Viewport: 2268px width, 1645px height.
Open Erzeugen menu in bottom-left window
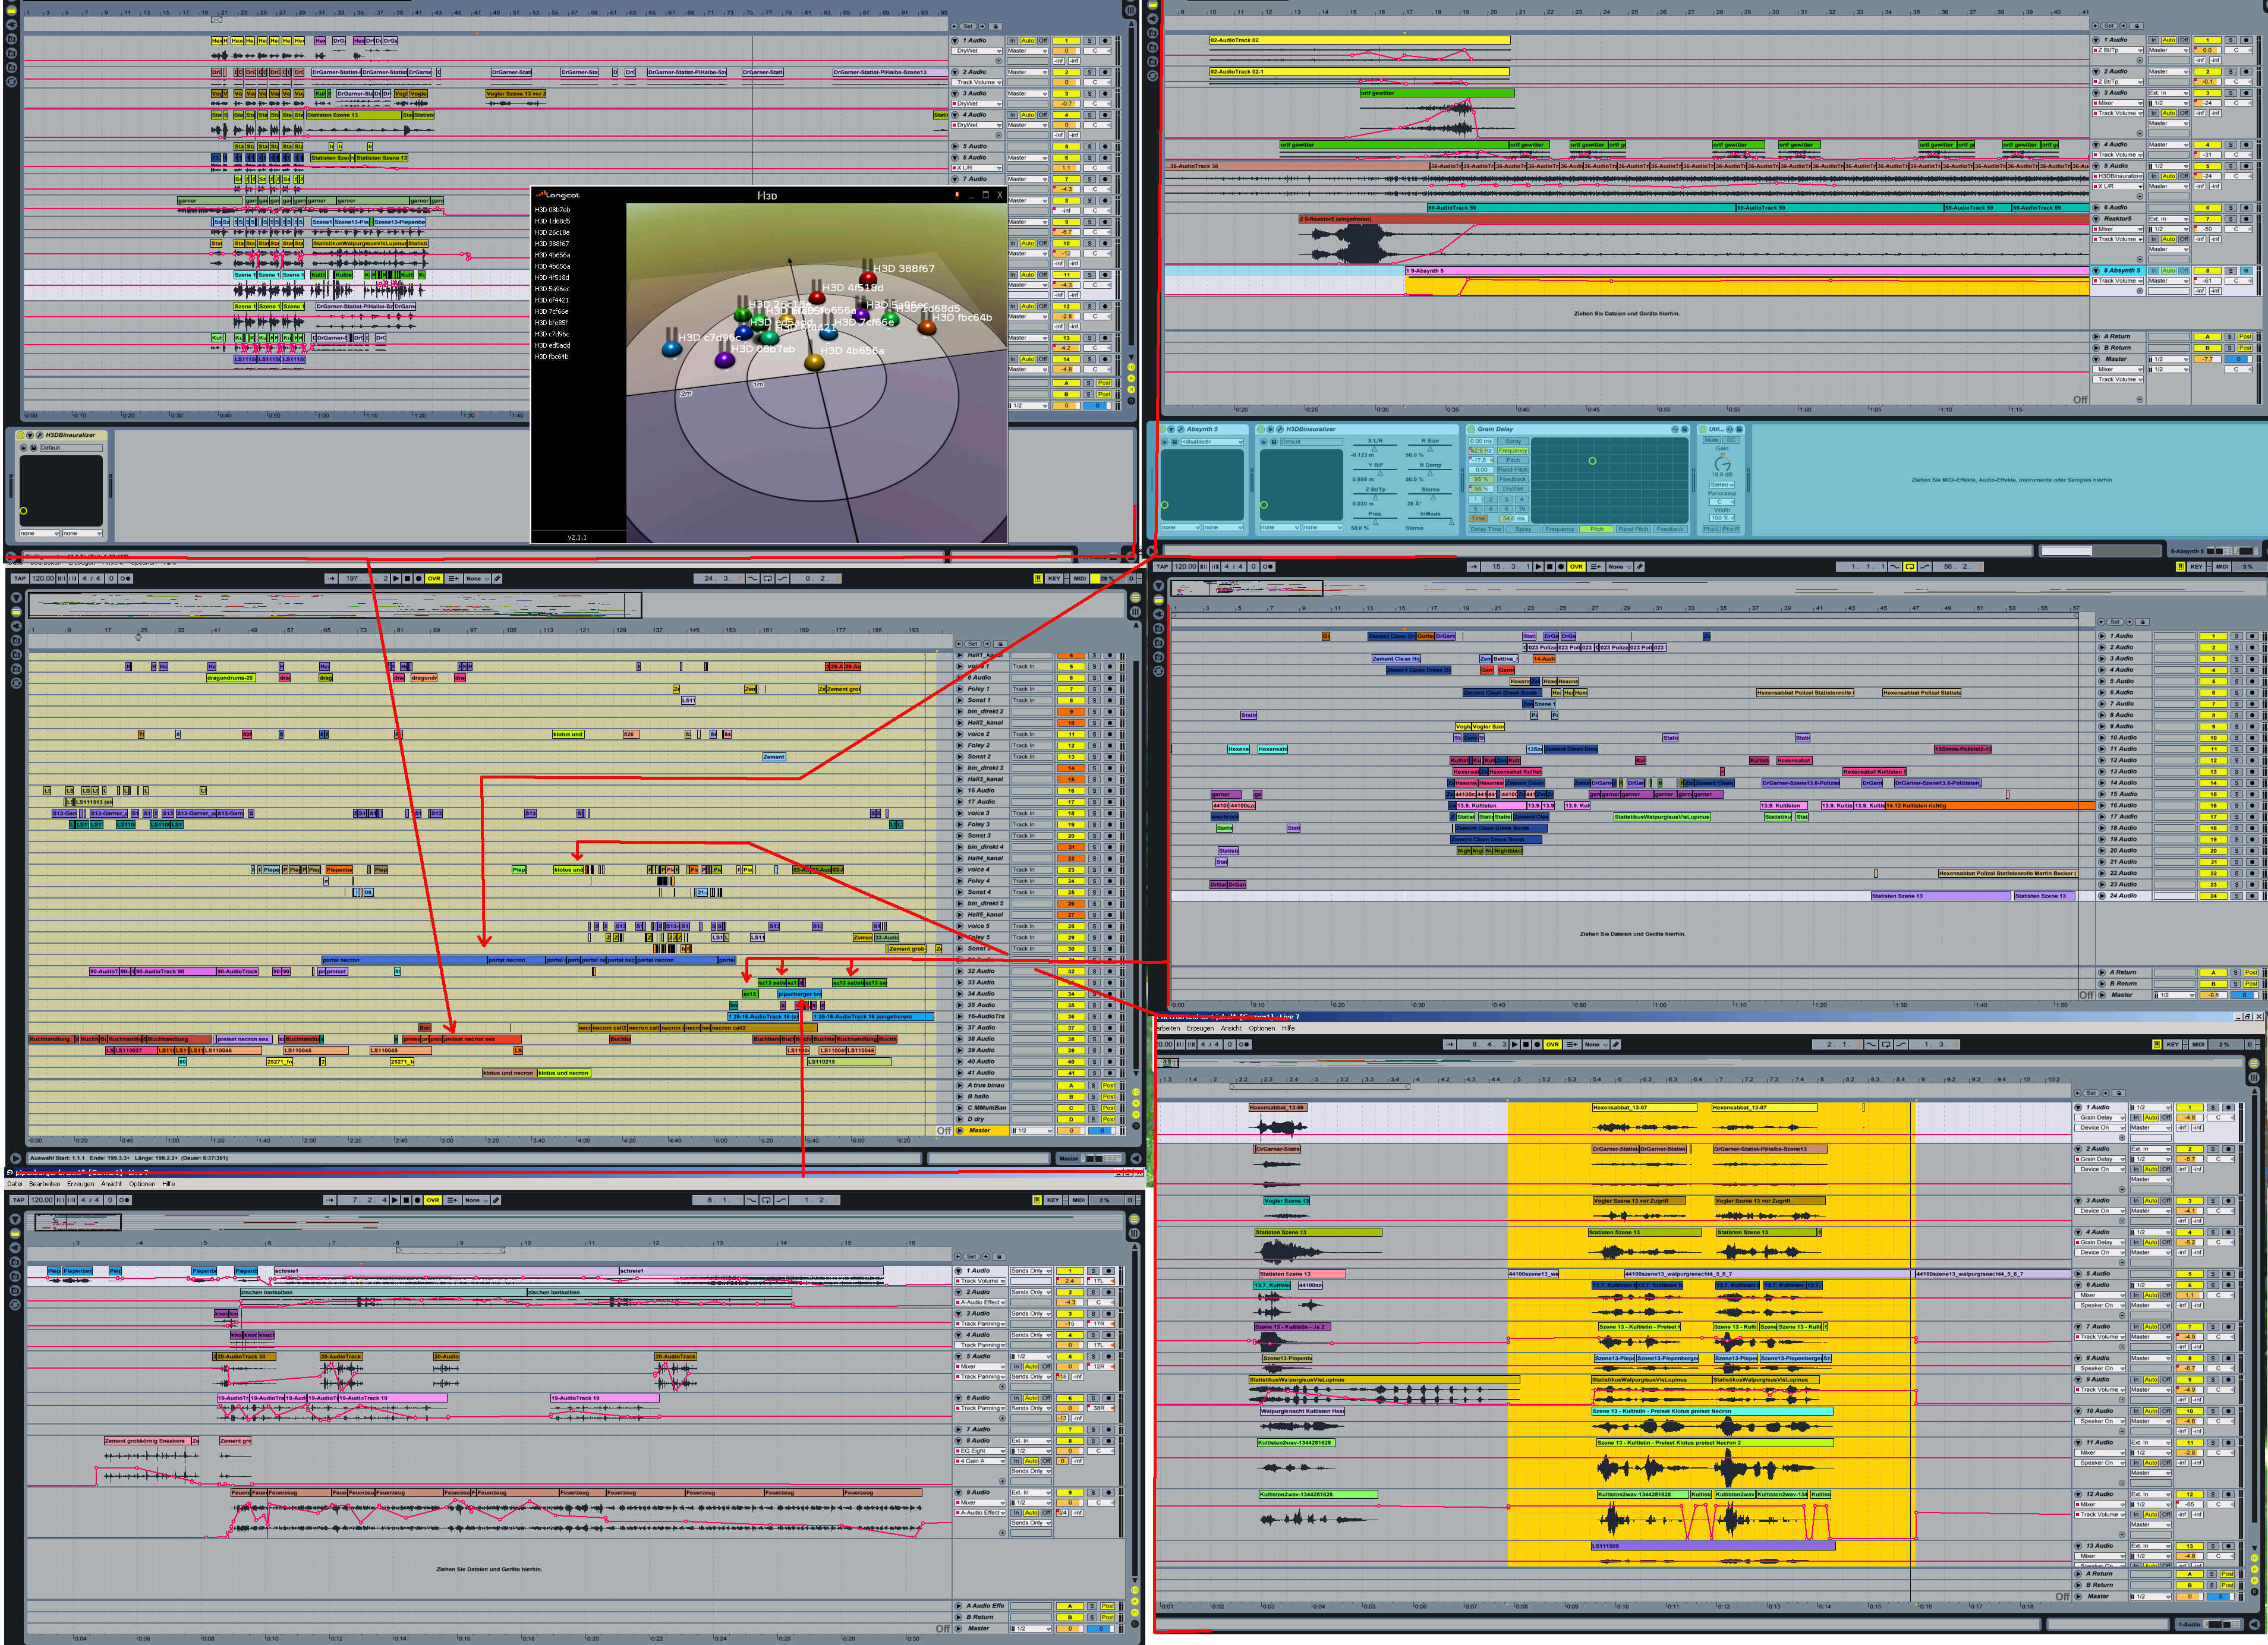pos(80,1184)
